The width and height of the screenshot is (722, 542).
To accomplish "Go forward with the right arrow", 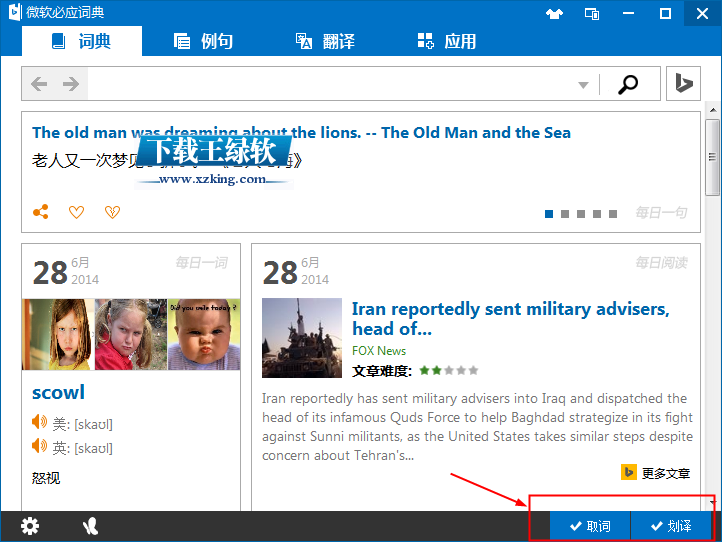I will tap(71, 84).
